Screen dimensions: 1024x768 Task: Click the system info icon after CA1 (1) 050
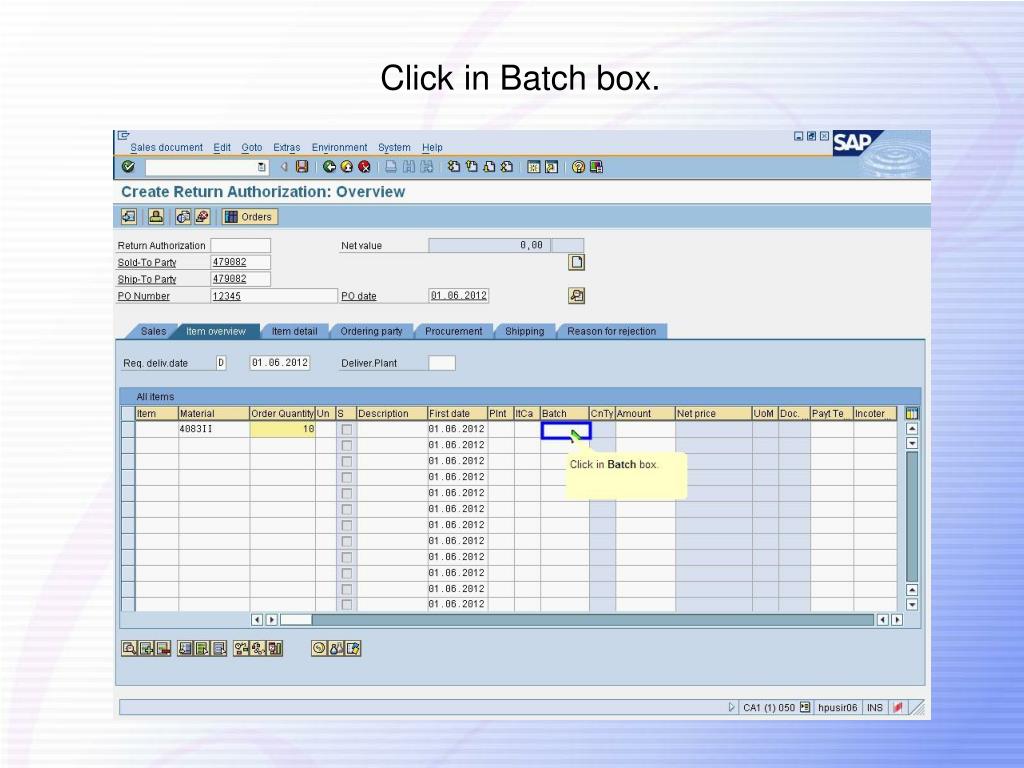tap(805, 707)
